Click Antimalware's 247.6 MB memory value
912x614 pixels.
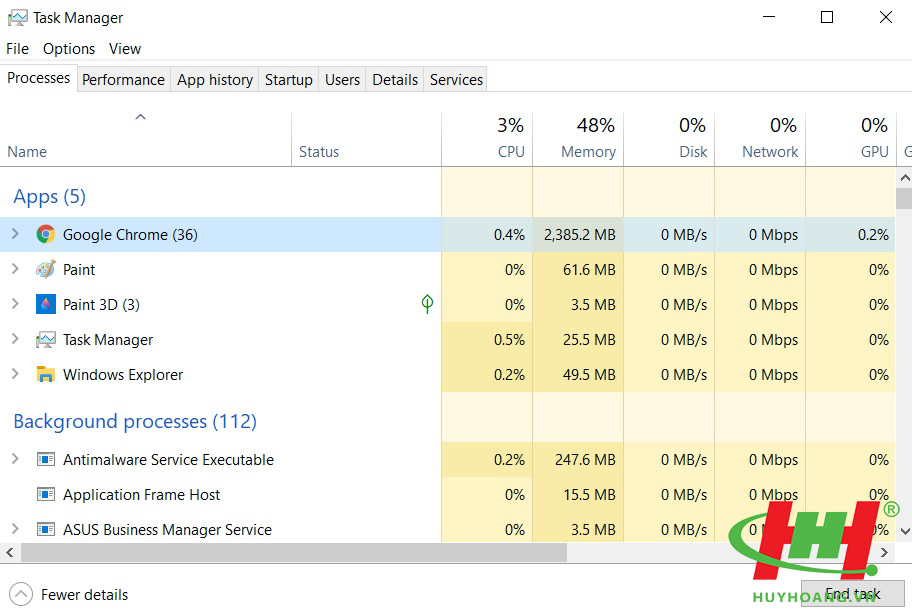pos(585,459)
